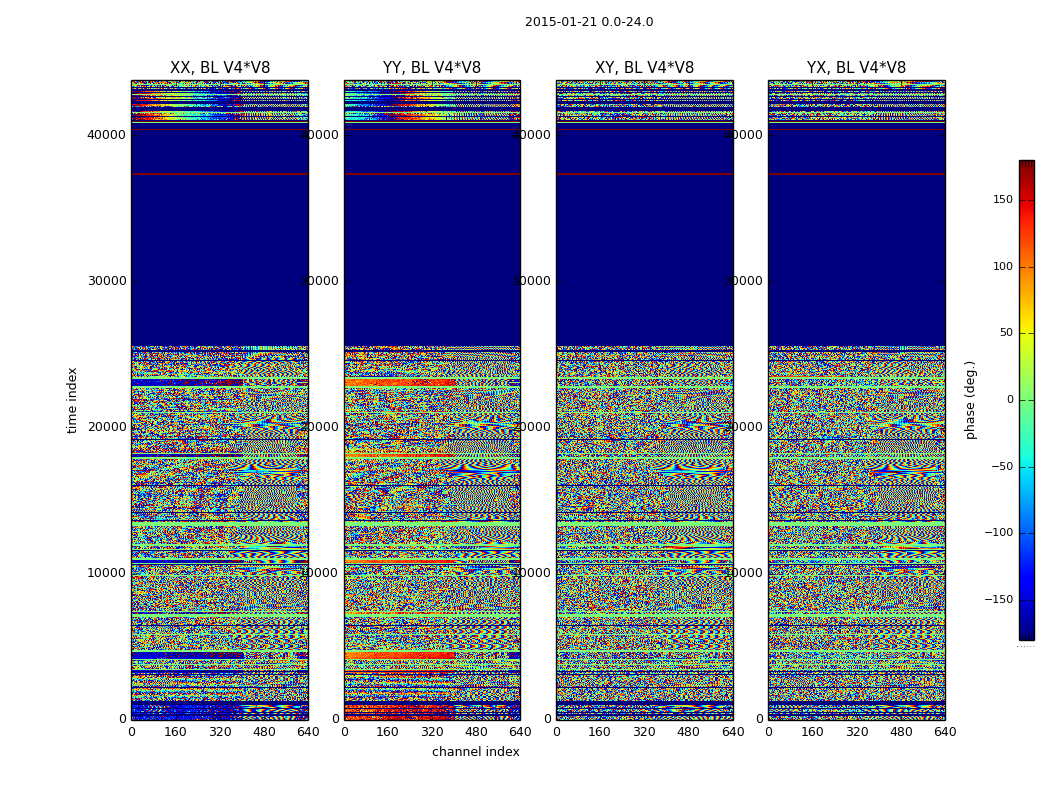Click the colorbar tick label '0'
Image resolution: width=1050 pixels, height=800 pixels.
pyautogui.click(x=1010, y=400)
